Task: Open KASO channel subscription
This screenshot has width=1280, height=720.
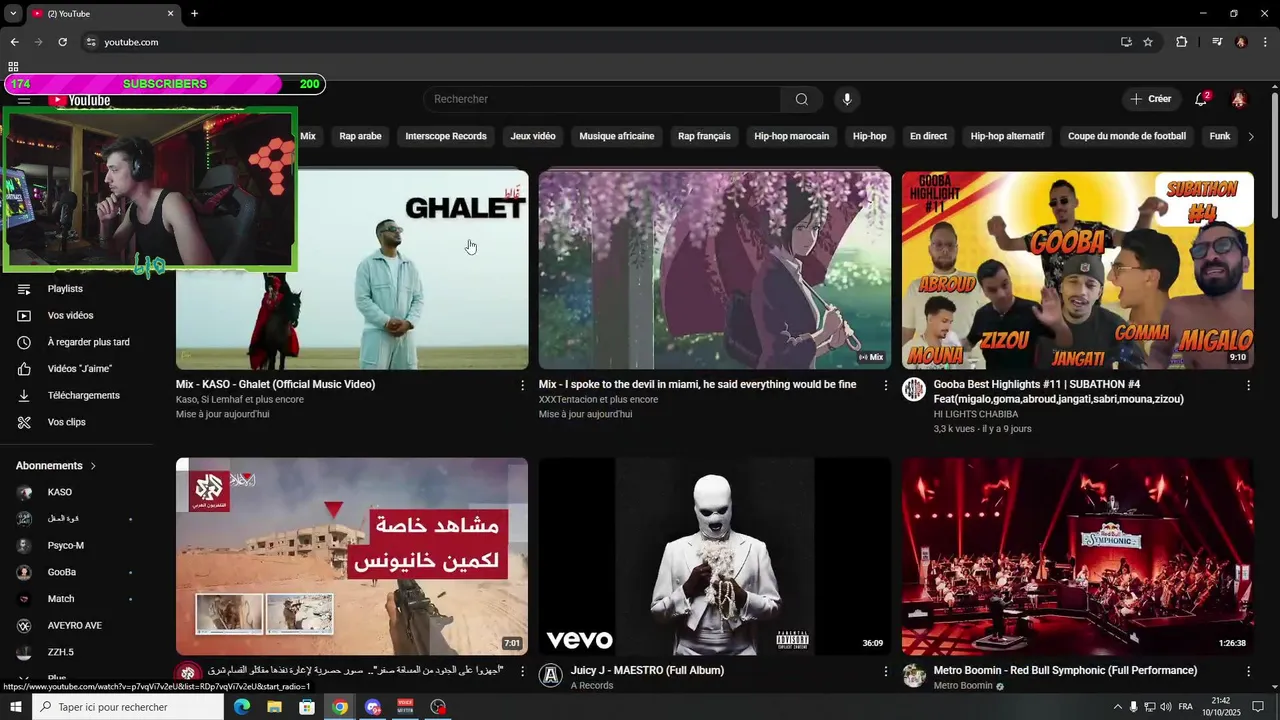Action: [79, 492]
